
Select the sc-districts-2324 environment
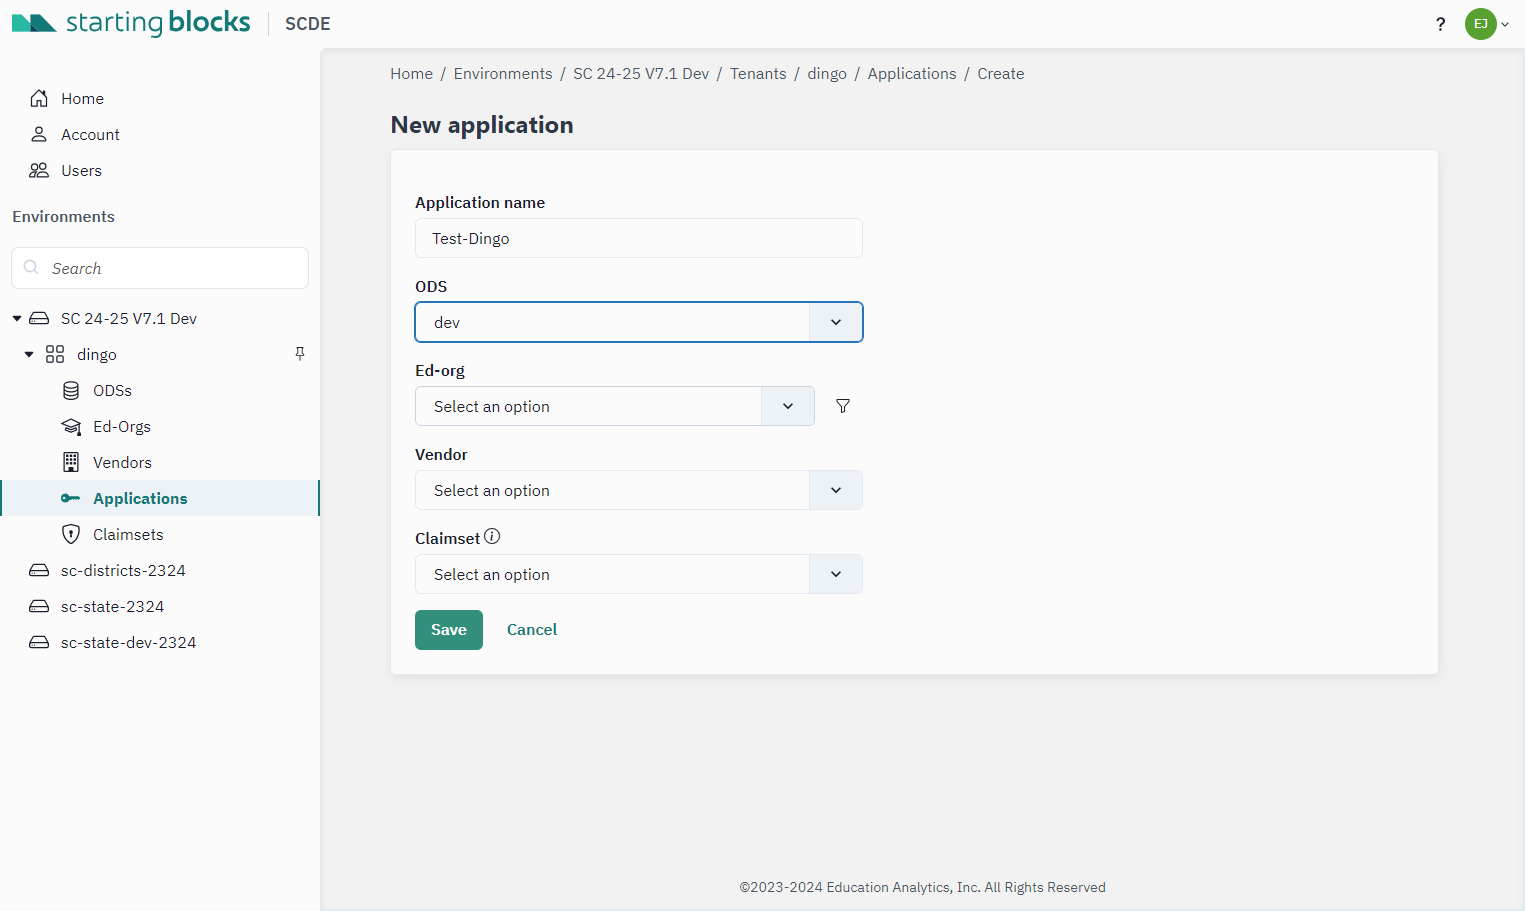tap(123, 570)
